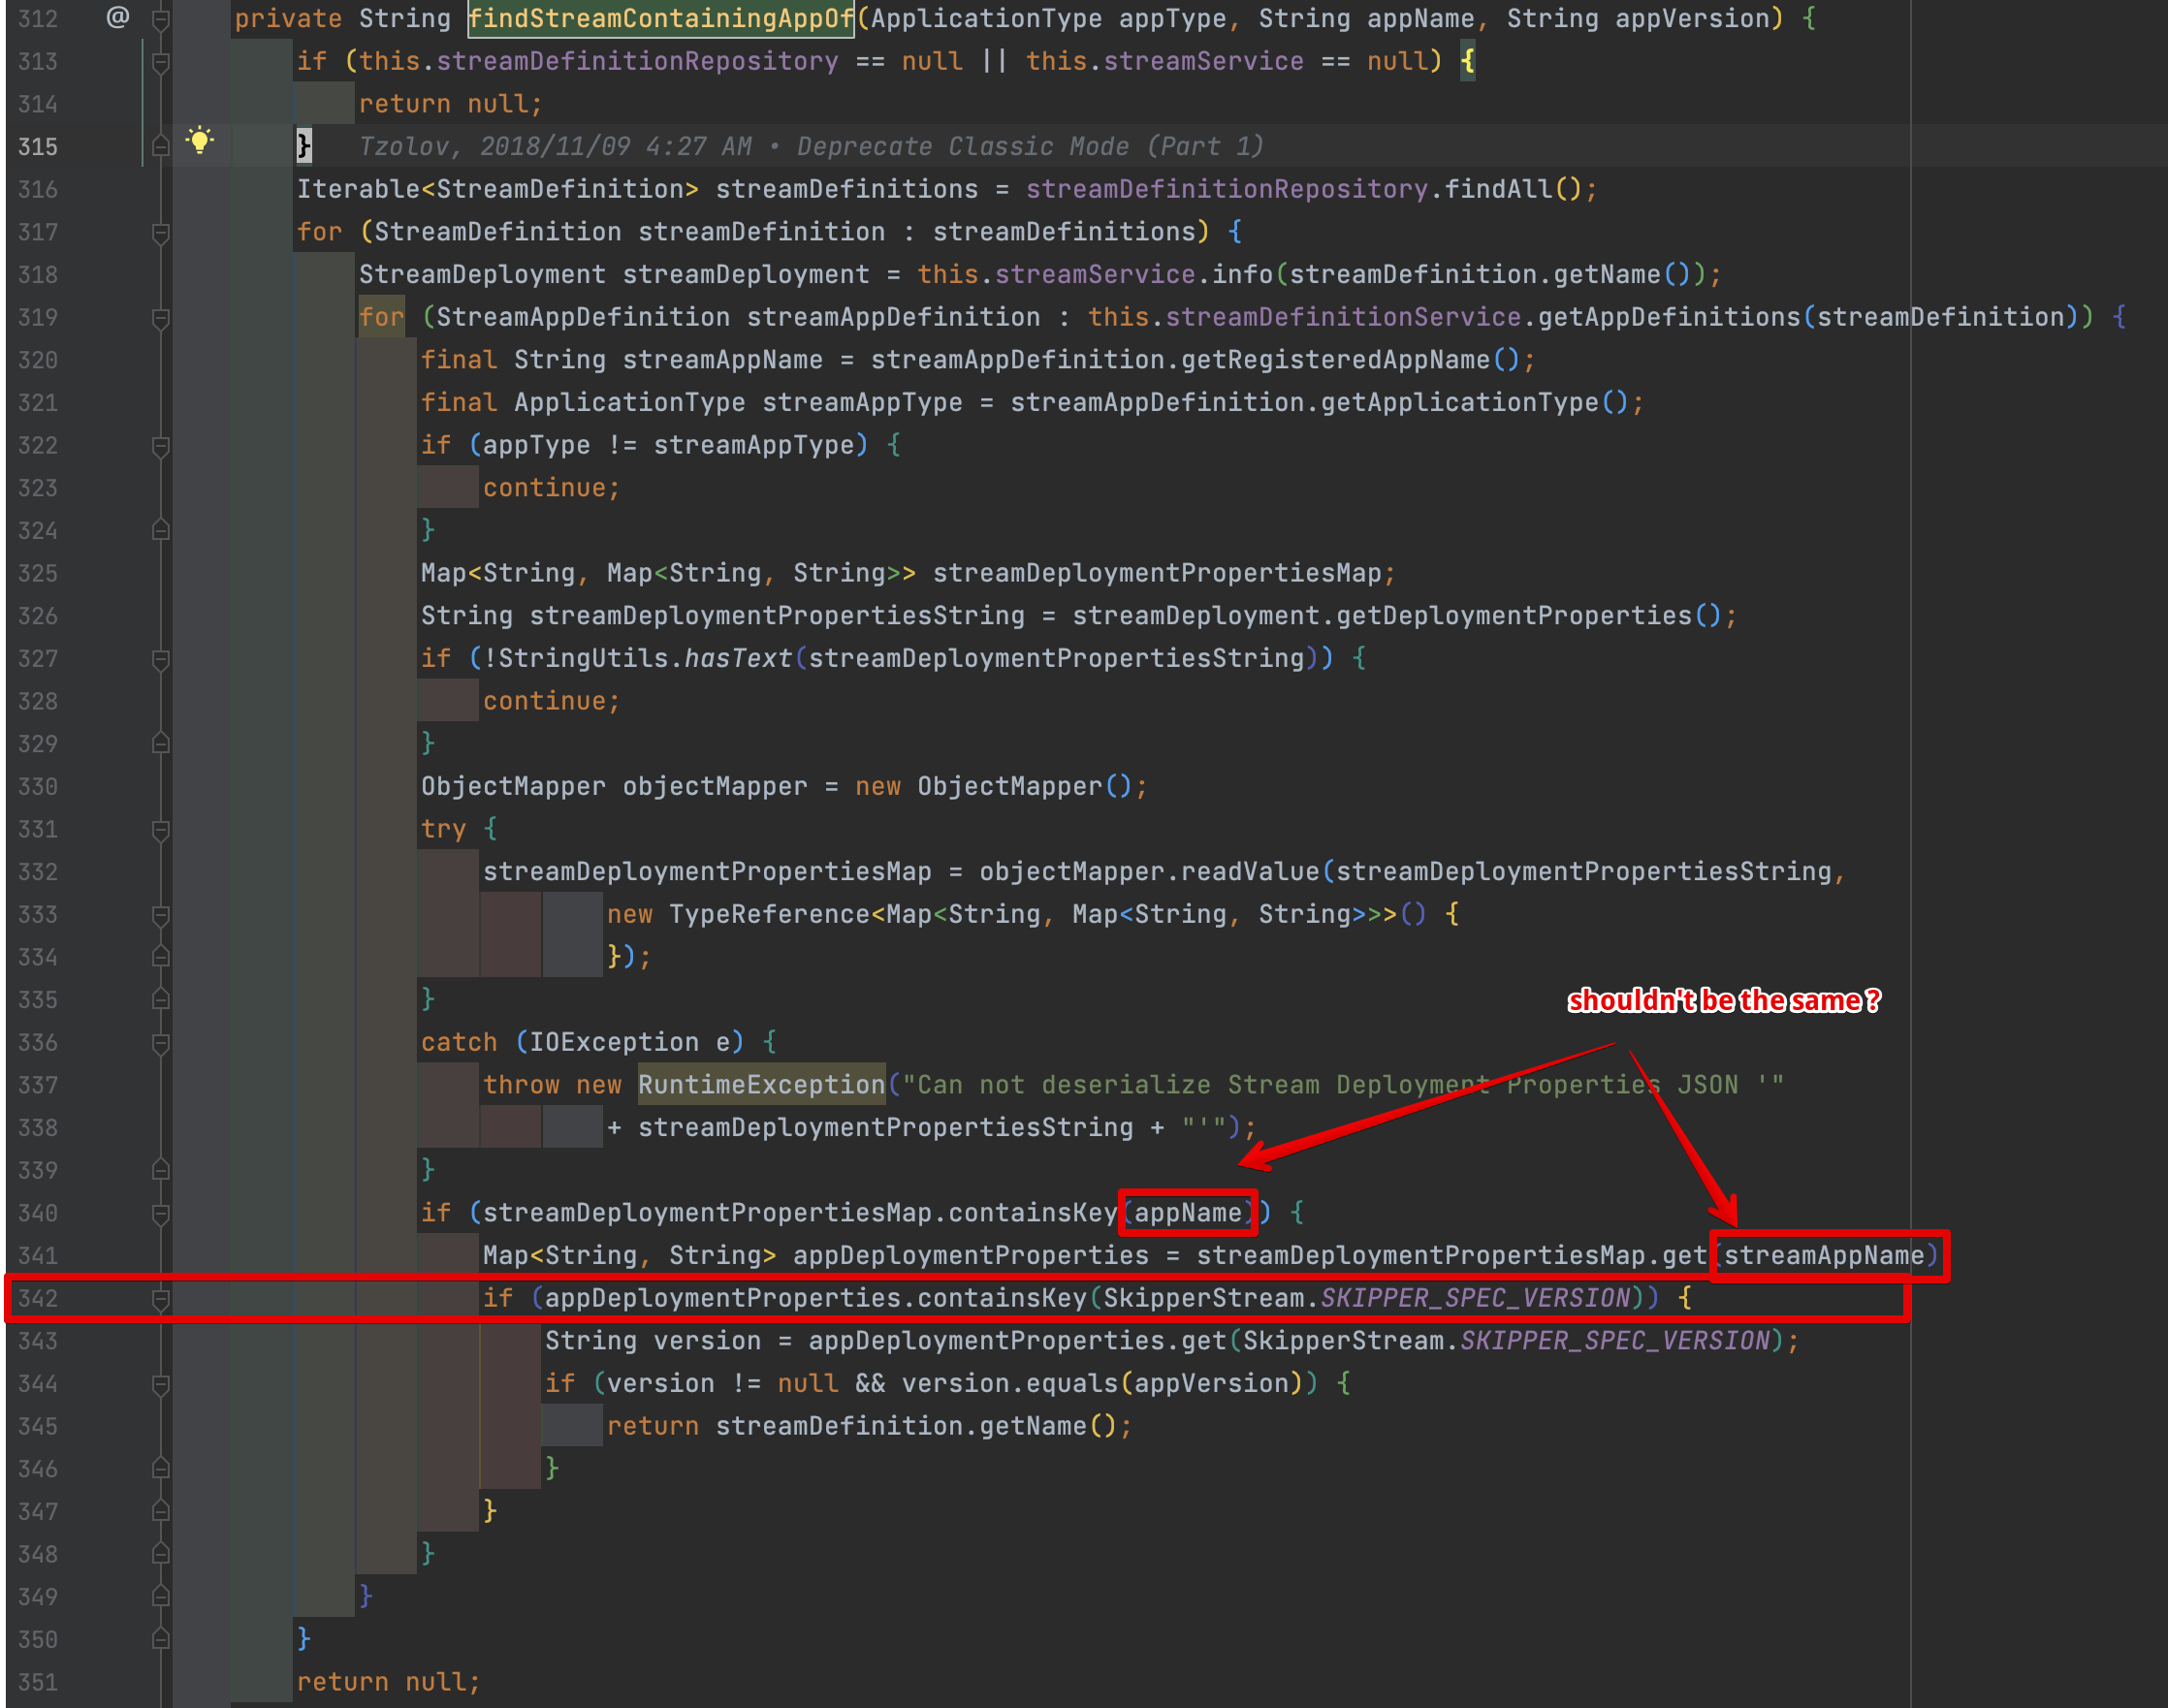This screenshot has height=1708, width=2168.
Task: Click the findStreamContainingAppOf method name
Action: tap(661, 19)
